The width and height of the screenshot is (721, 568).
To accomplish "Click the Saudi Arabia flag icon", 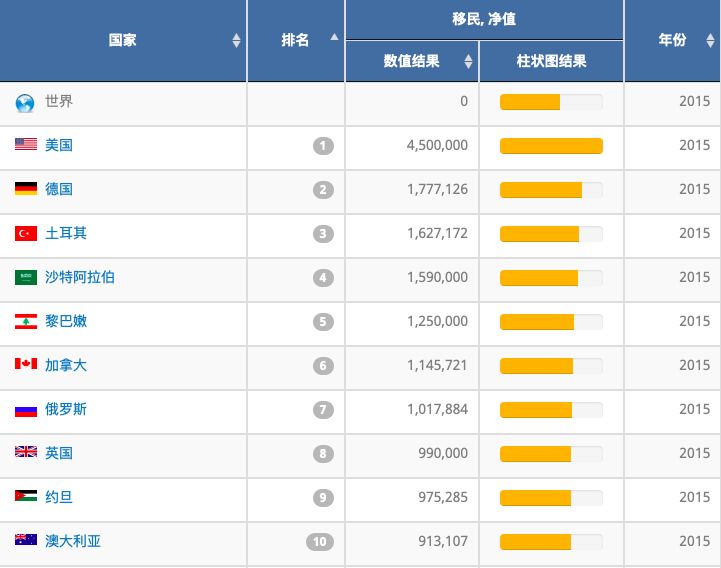I will click(26, 277).
